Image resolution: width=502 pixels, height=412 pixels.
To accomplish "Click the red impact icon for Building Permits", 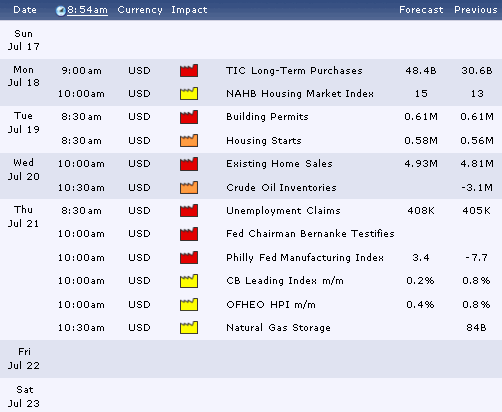I will (189, 117).
